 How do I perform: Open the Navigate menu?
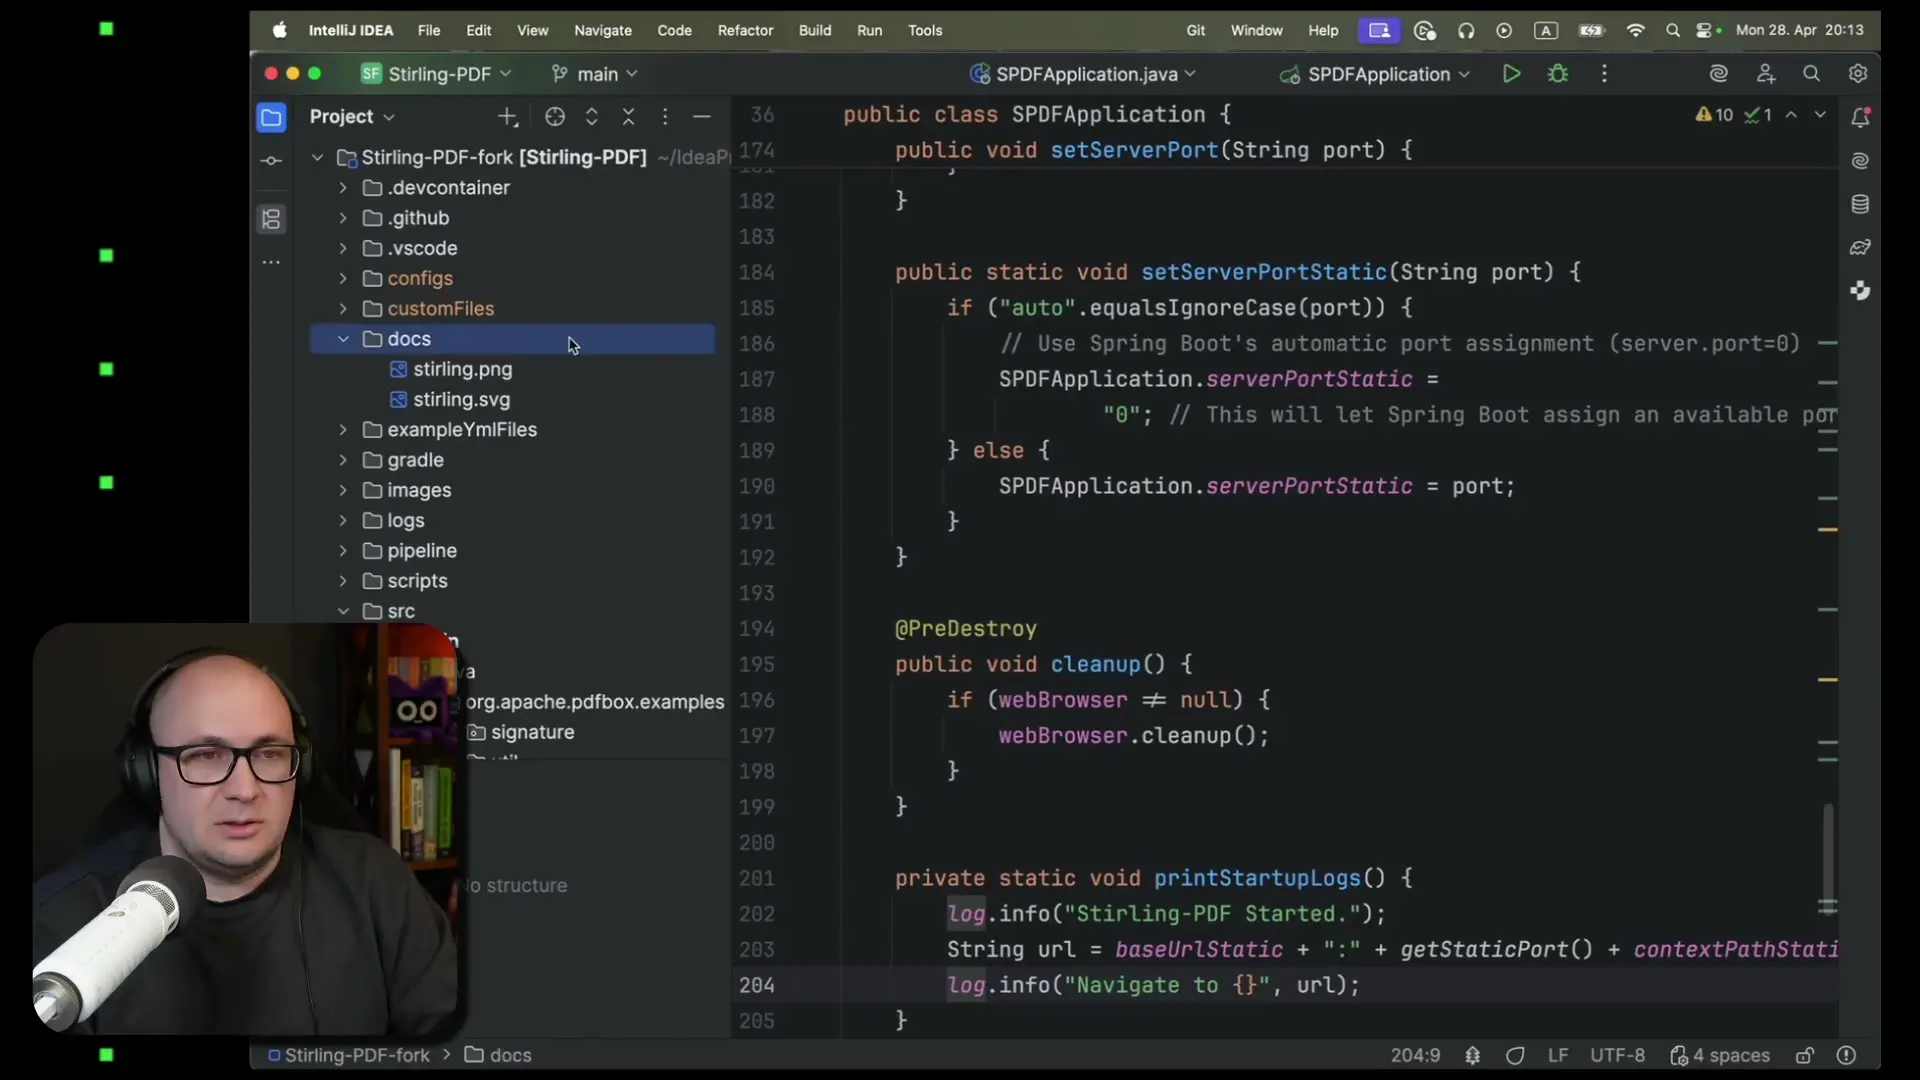click(603, 31)
